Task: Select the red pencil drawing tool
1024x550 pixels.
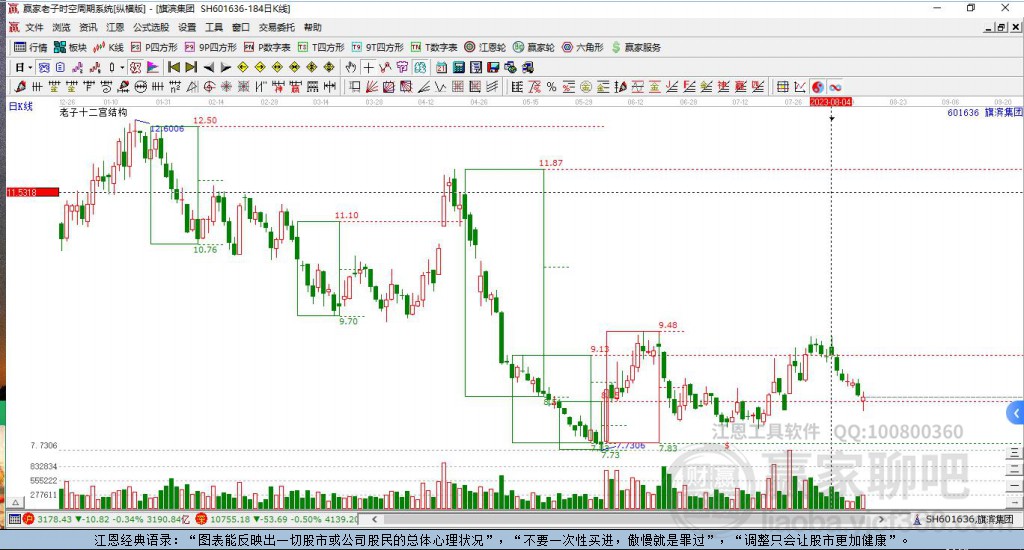Action: point(20,86)
